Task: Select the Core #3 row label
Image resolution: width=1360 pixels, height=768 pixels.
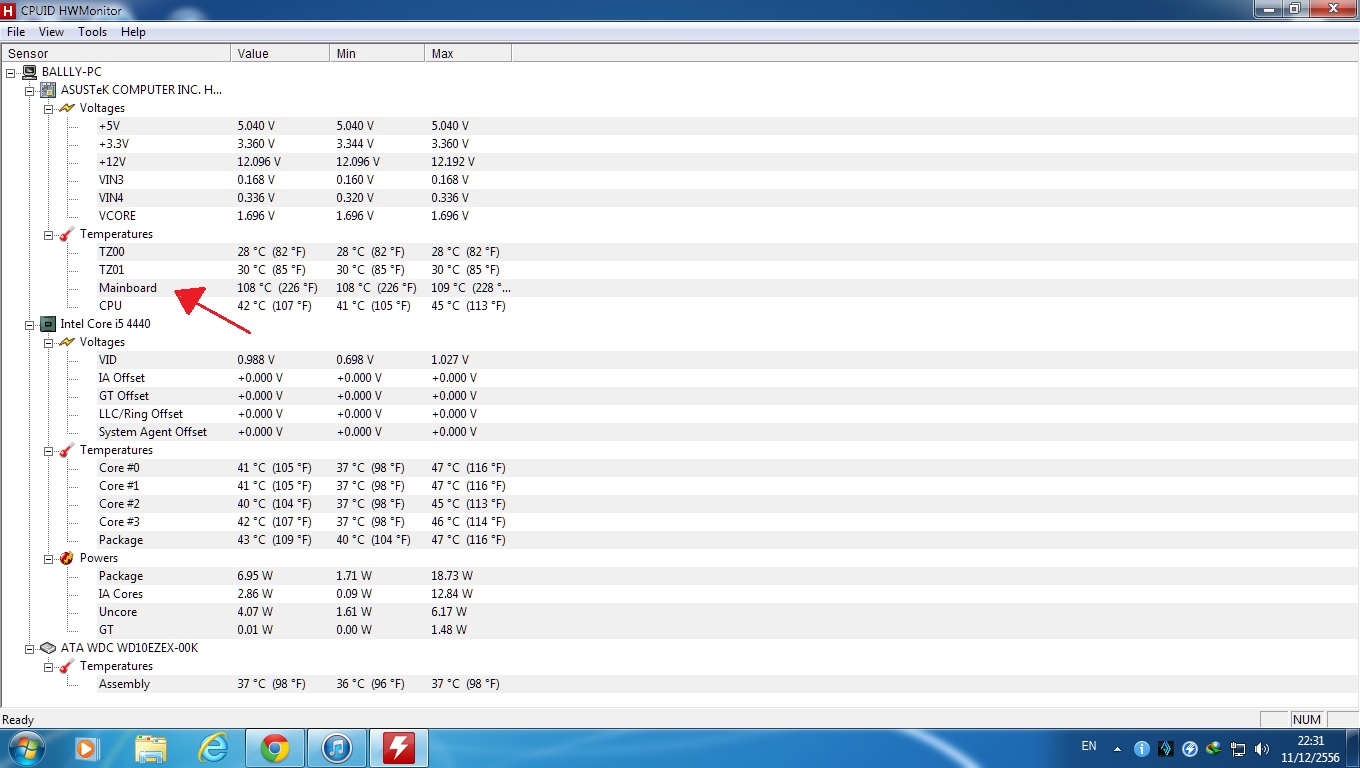Action: 119,522
